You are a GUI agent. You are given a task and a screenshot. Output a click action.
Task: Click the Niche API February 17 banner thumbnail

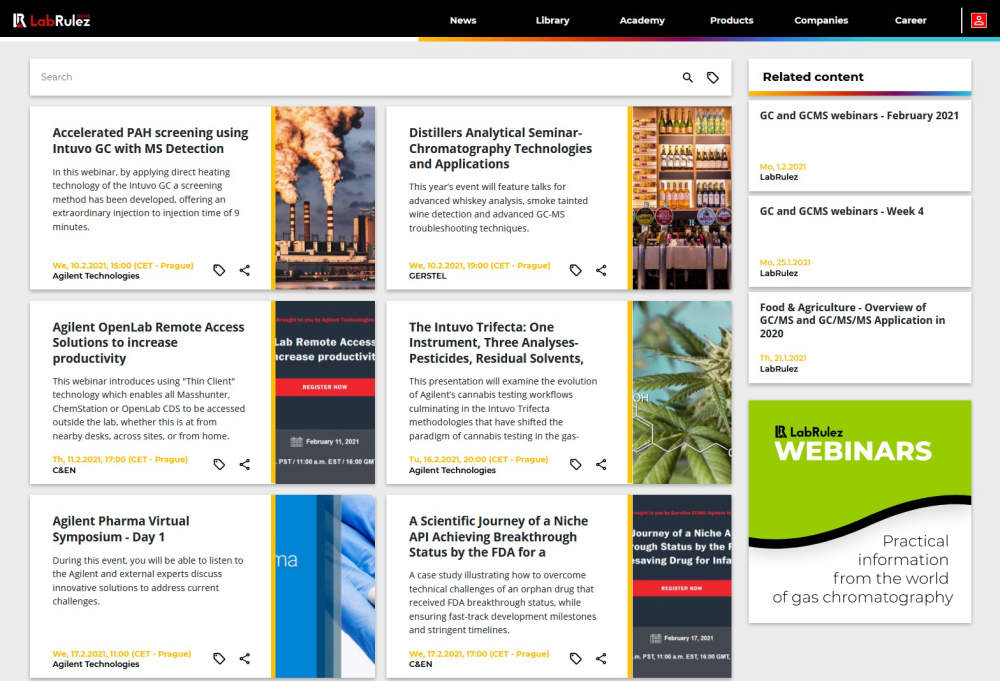(682, 586)
